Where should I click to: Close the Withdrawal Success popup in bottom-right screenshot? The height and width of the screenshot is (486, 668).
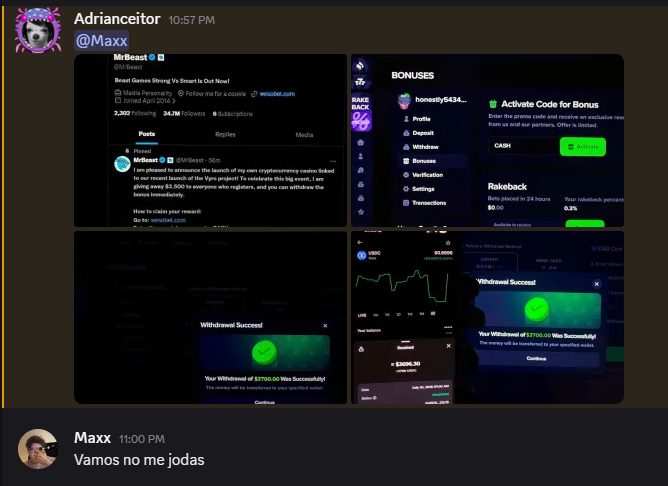[597, 284]
